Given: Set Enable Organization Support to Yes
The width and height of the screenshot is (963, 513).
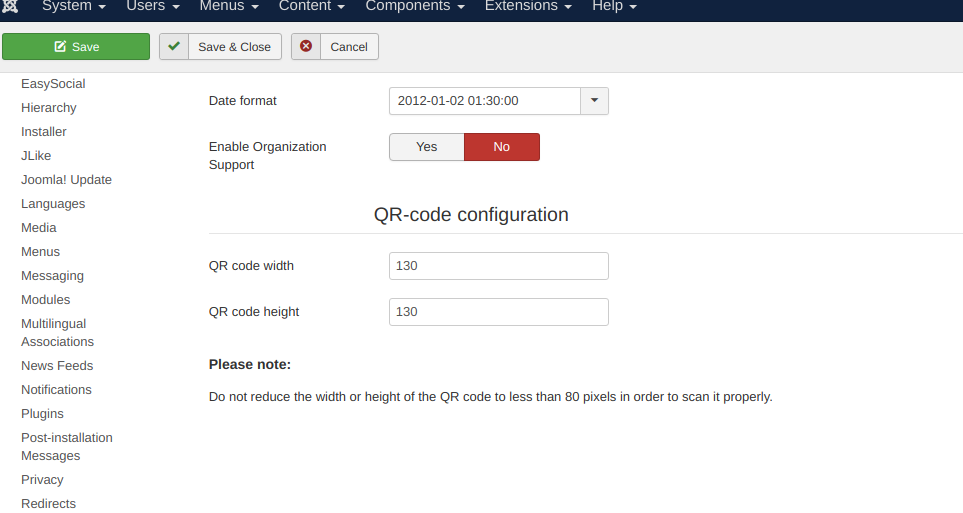Looking at the screenshot, I should (x=426, y=147).
